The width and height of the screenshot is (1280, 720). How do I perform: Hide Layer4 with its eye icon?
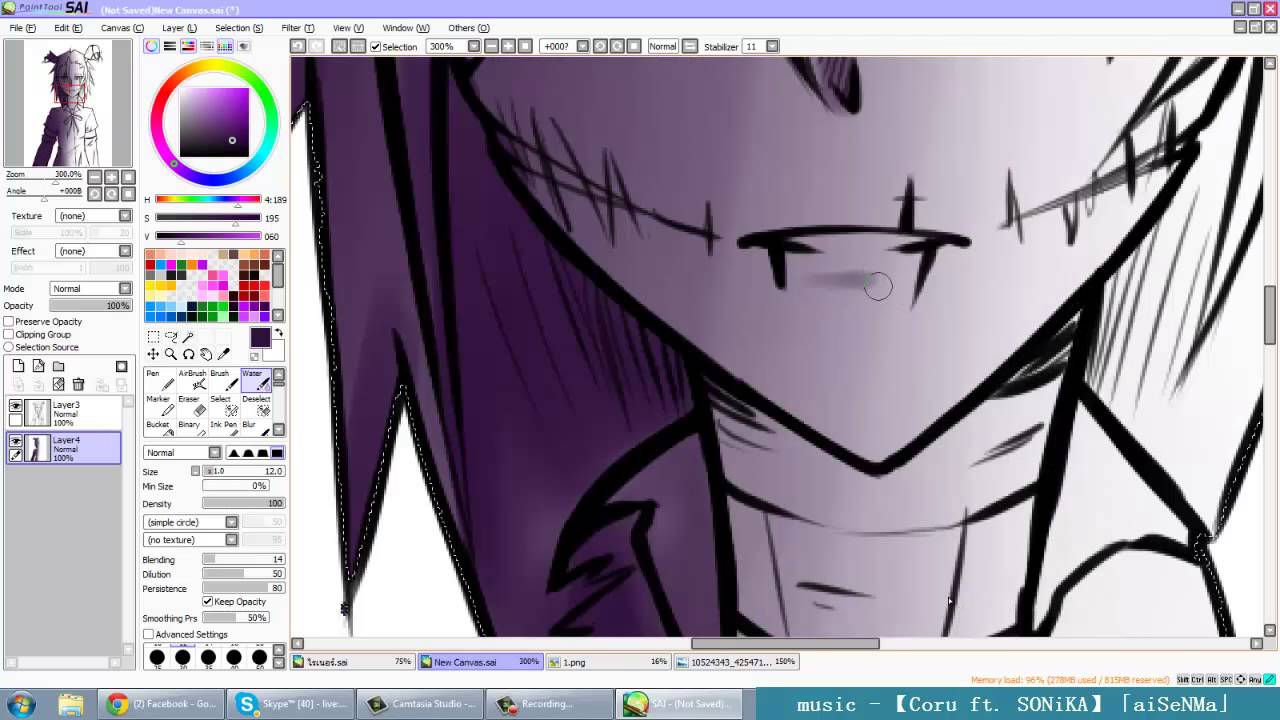tap(15, 441)
